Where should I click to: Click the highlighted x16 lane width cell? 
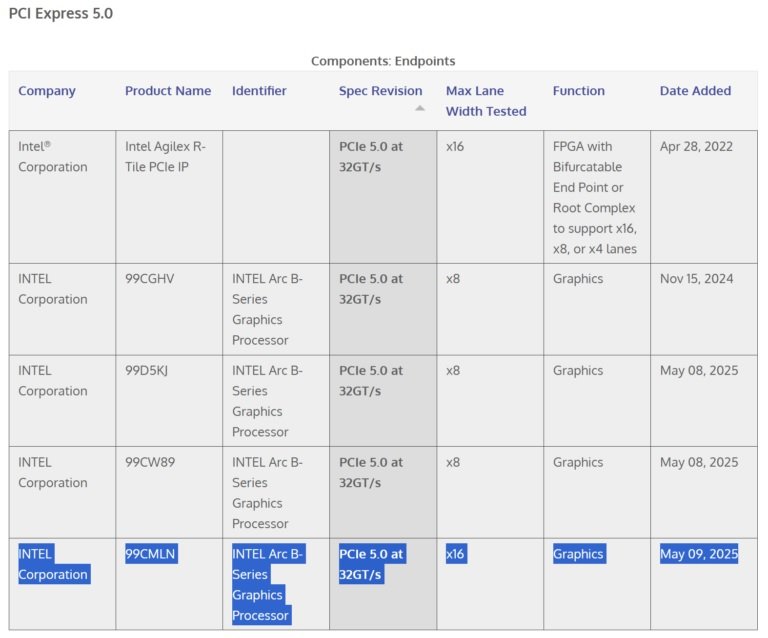(x=455, y=554)
